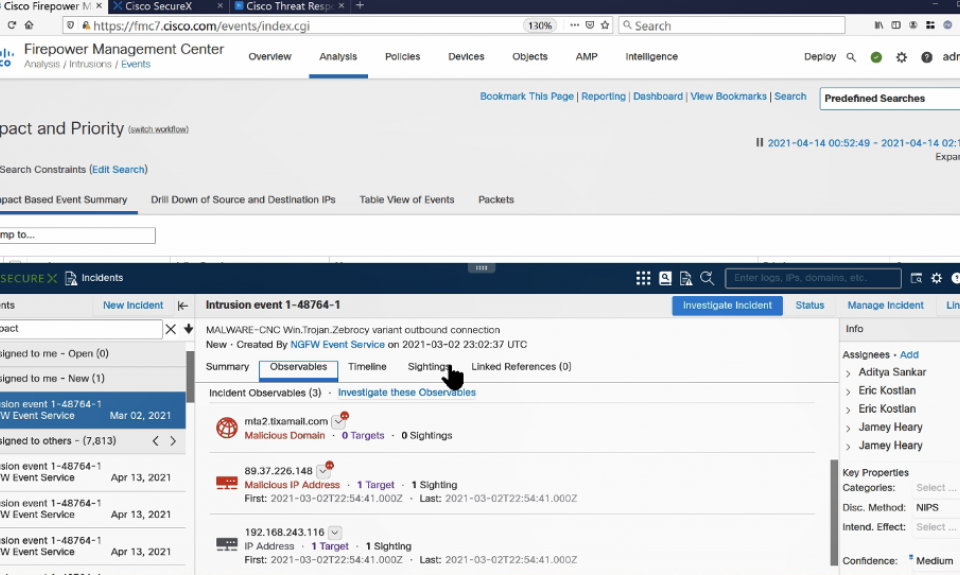The image size is (960, 575).
Task: Pause the time window with the pause icon
Action: (x=759, y=142)
